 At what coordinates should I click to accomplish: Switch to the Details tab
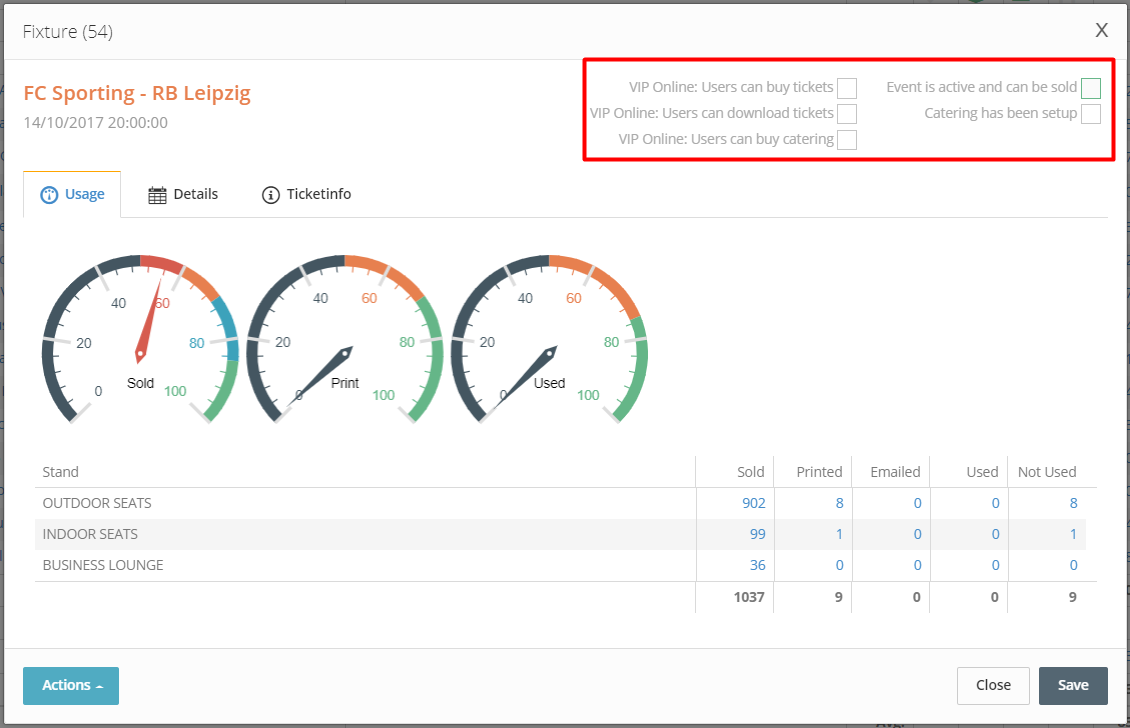click(183, 195)
